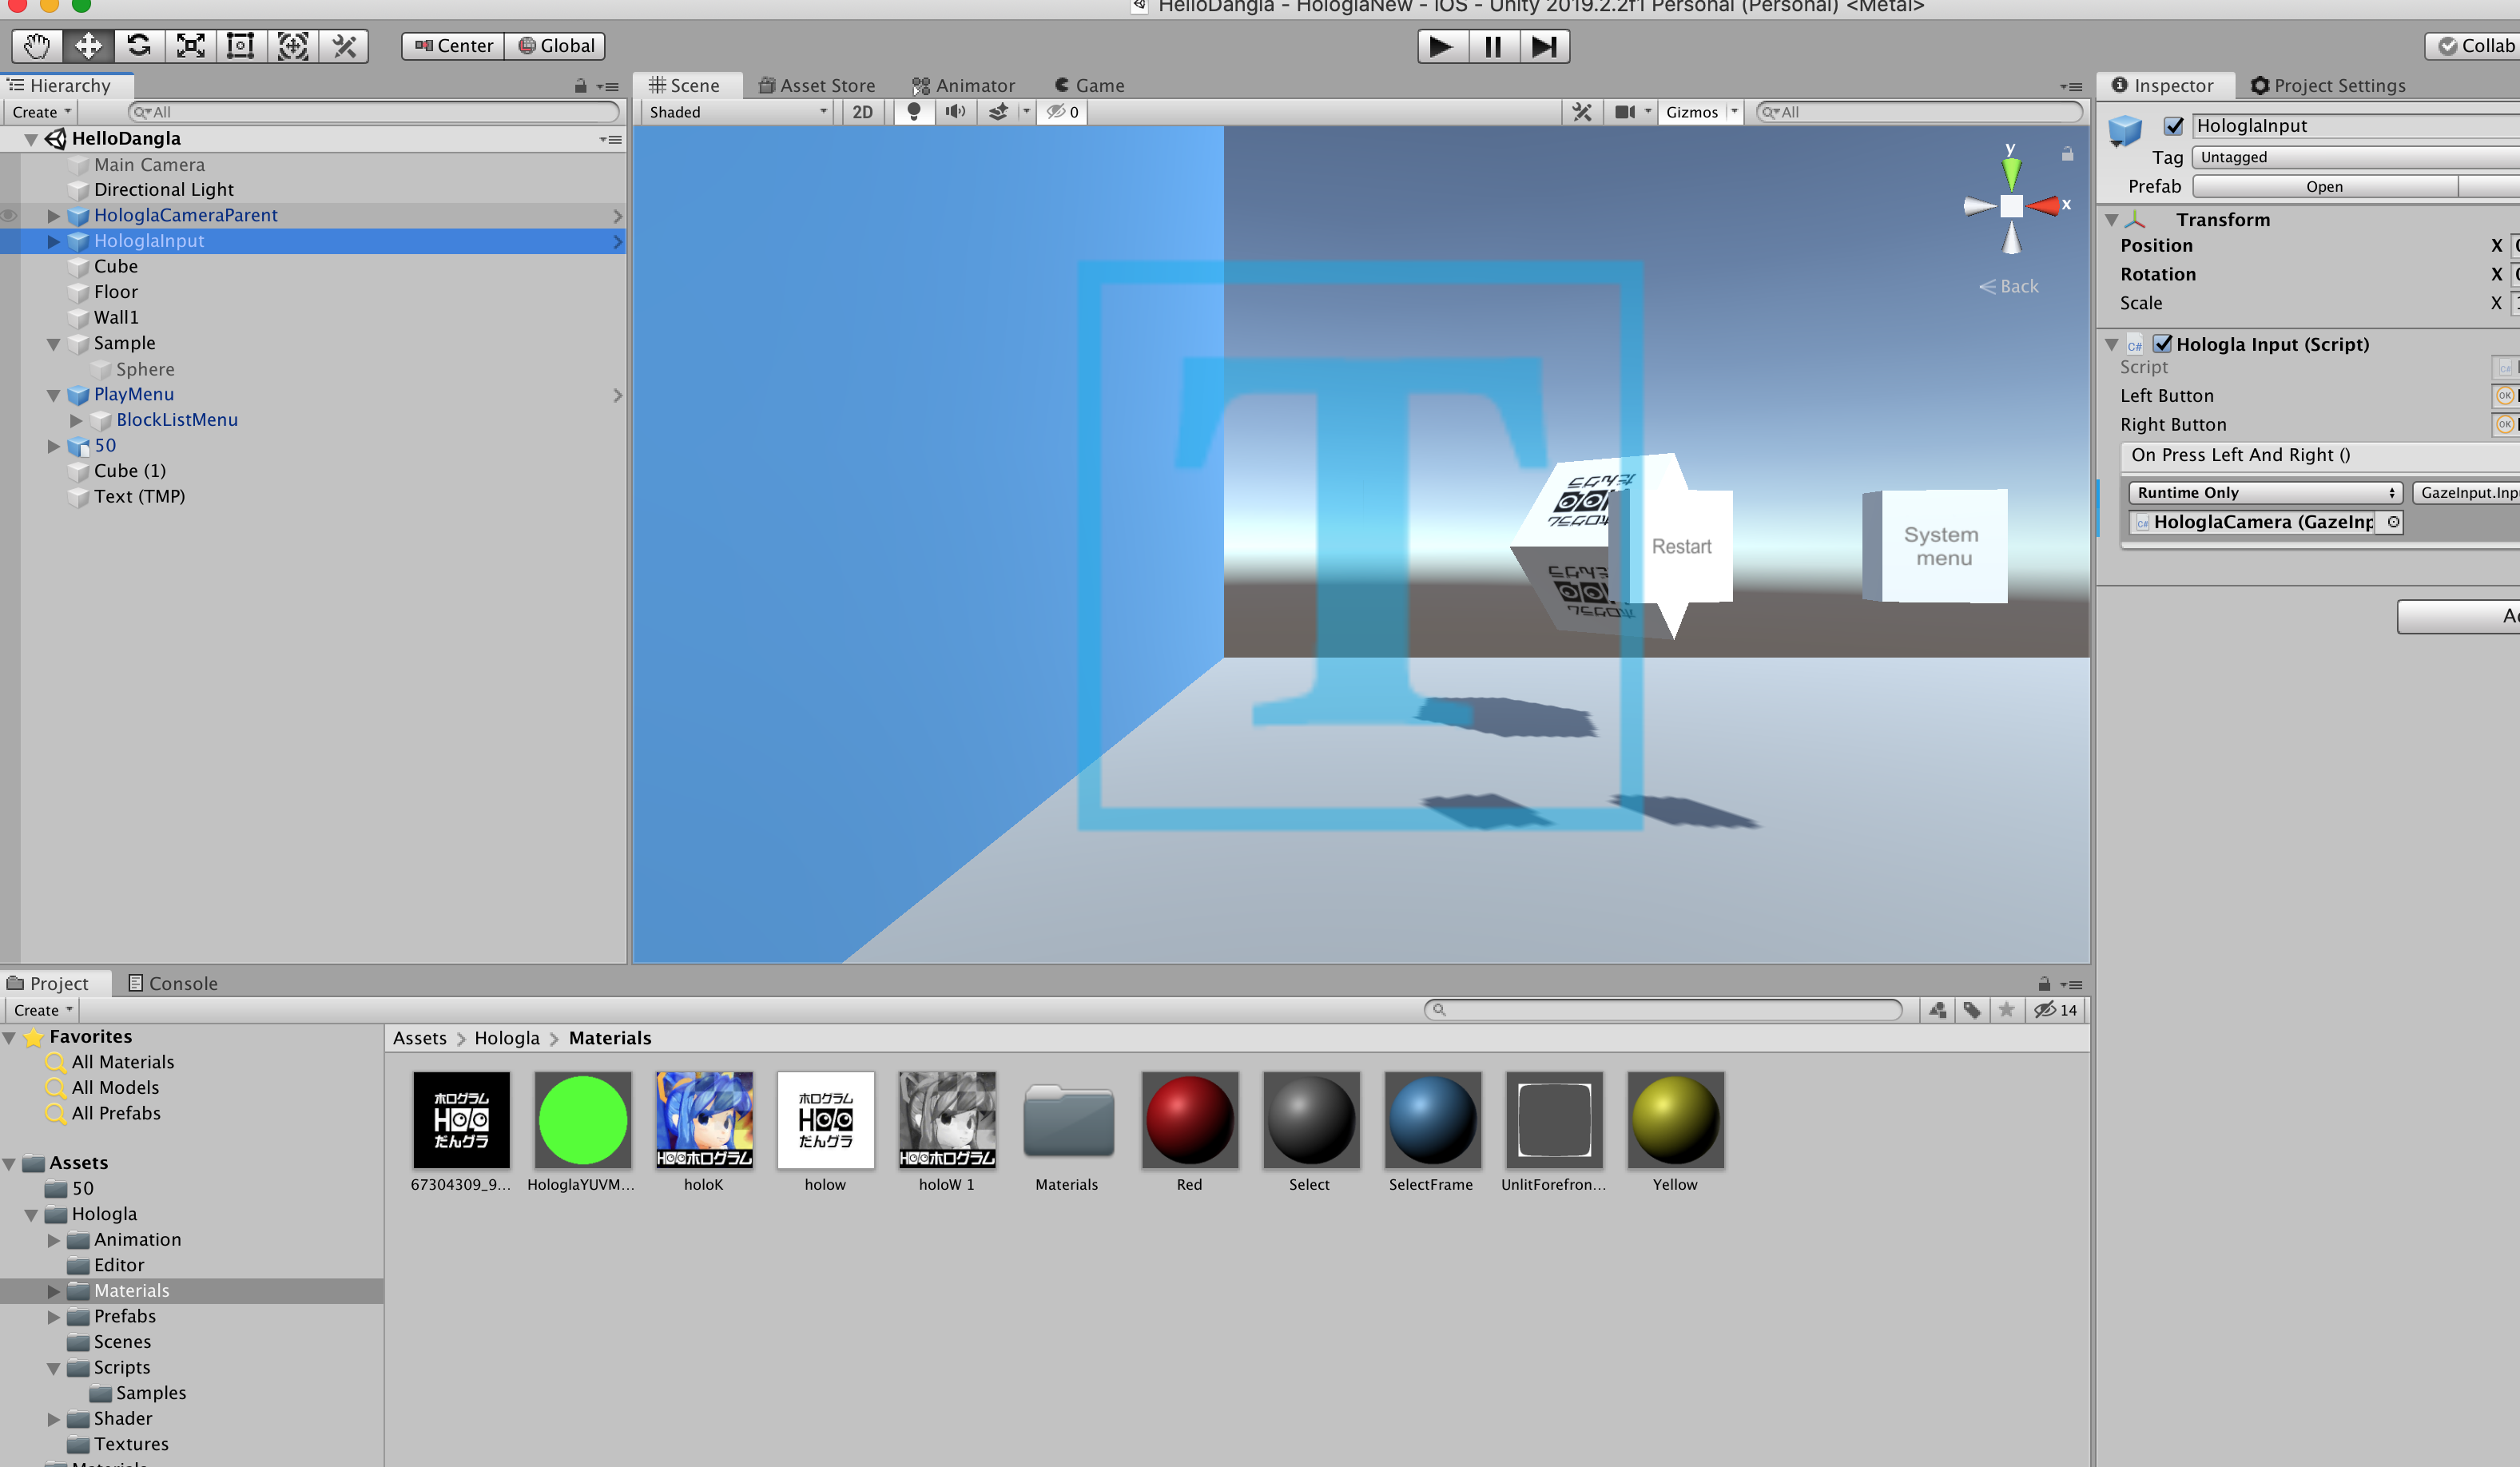This screenshot has width=2520, height=1467.
Task: Click the Project search field
Action: tap(1663, 1010)
